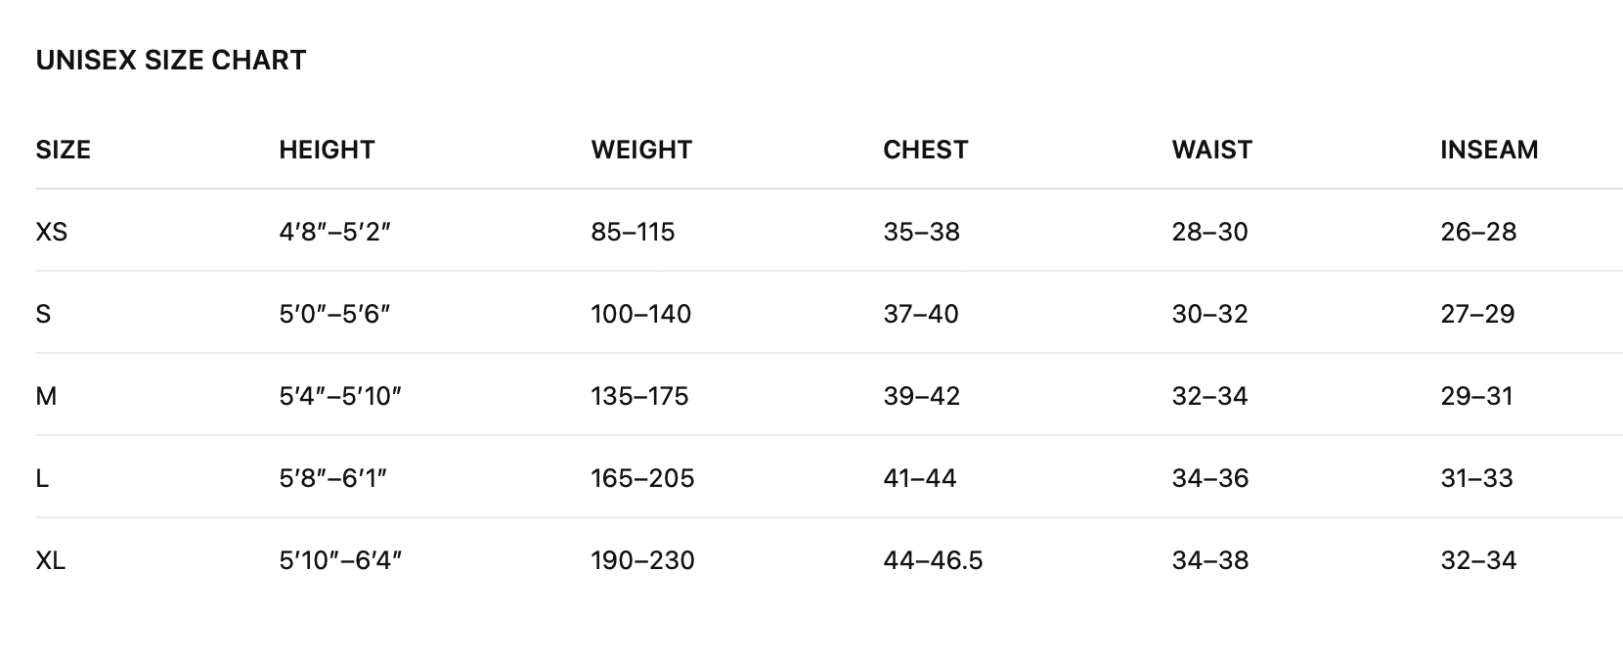The height and width of the screenshot is (659, 1623).
Task: Select the L waist value 34–36
Action: coord(1210,478)
